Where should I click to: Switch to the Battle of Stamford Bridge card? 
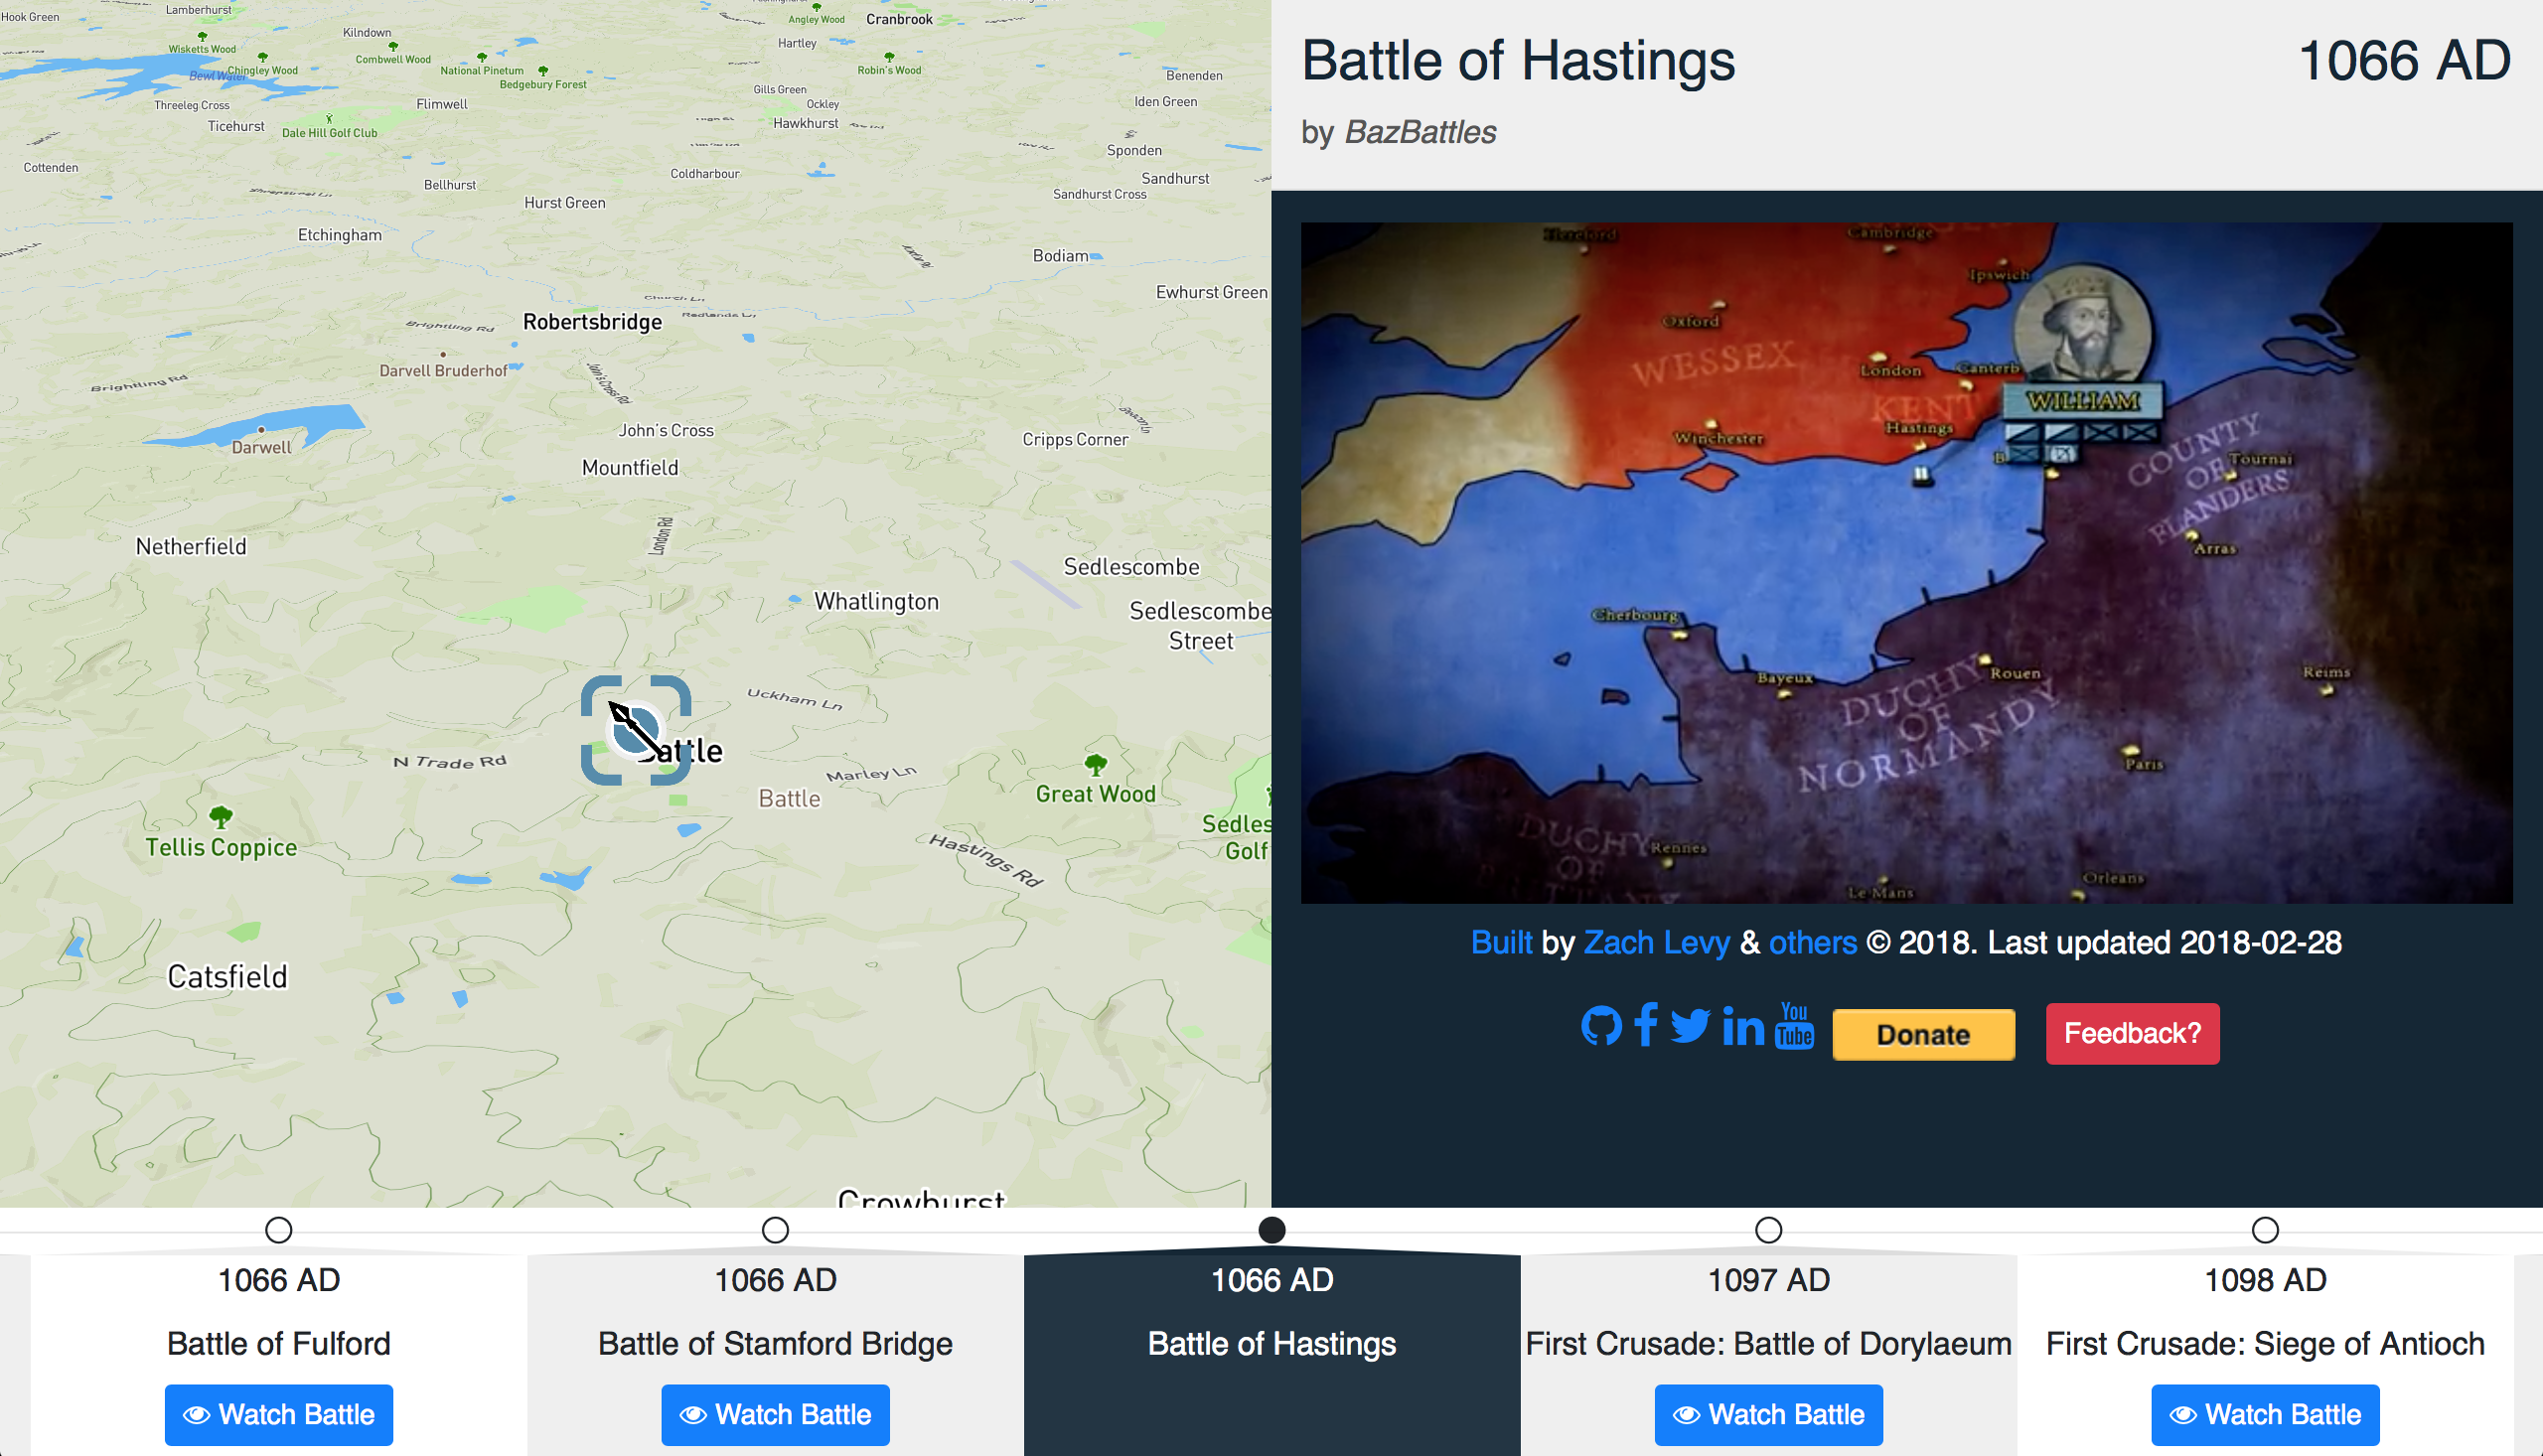pyautogui.click(x=775, y=1343)
